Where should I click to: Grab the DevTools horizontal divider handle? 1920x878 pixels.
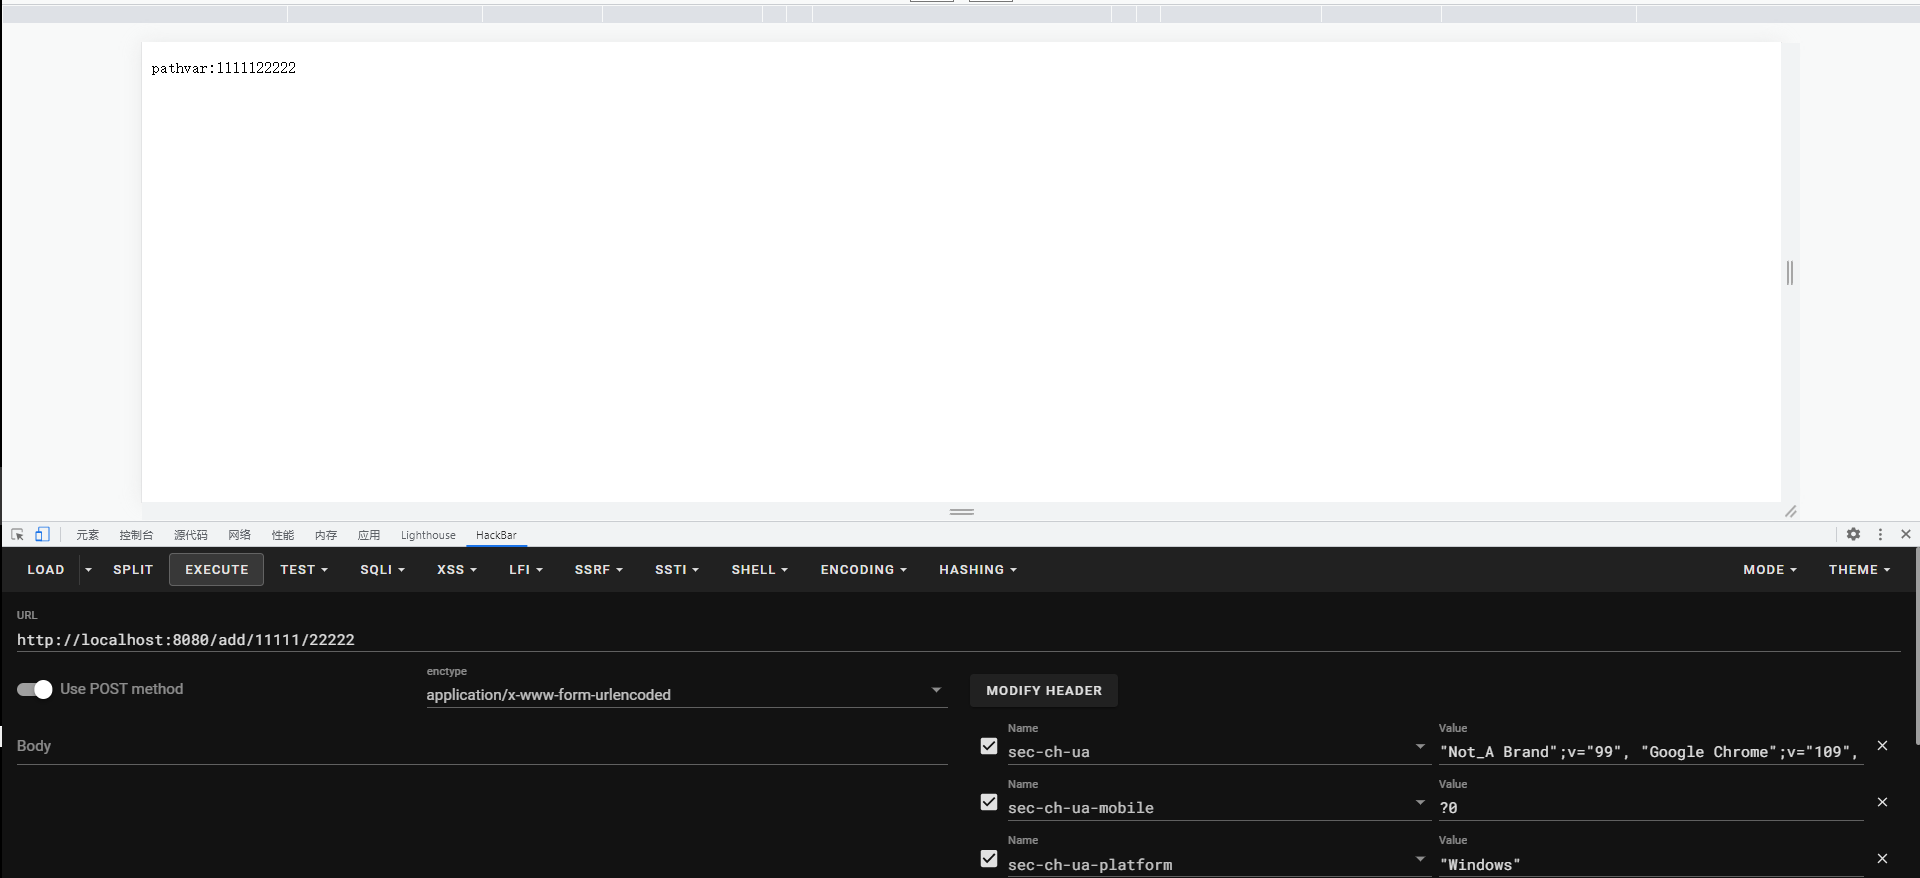[962, 512]
